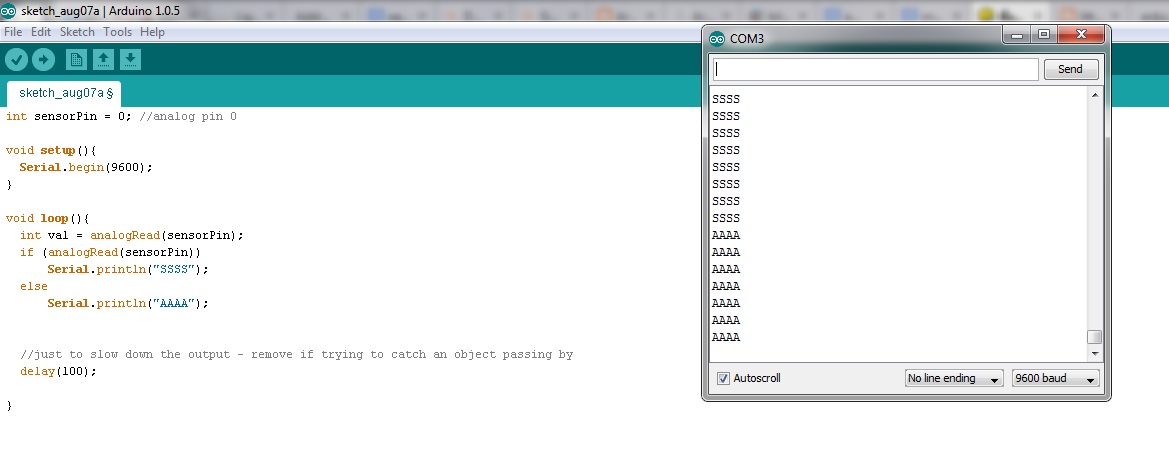Click the Send button in the serial monitor
This screenshot has height=461, width=1169.
(x=1070, y=69)
